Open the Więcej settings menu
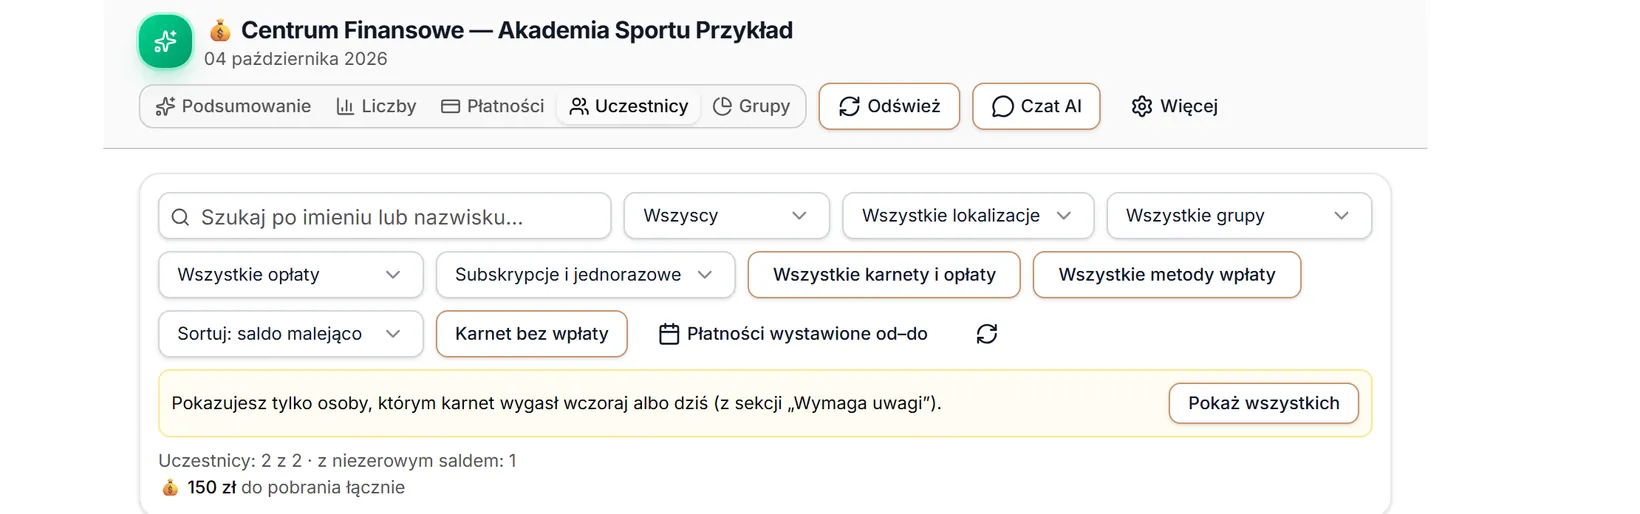 [1175, 106]
